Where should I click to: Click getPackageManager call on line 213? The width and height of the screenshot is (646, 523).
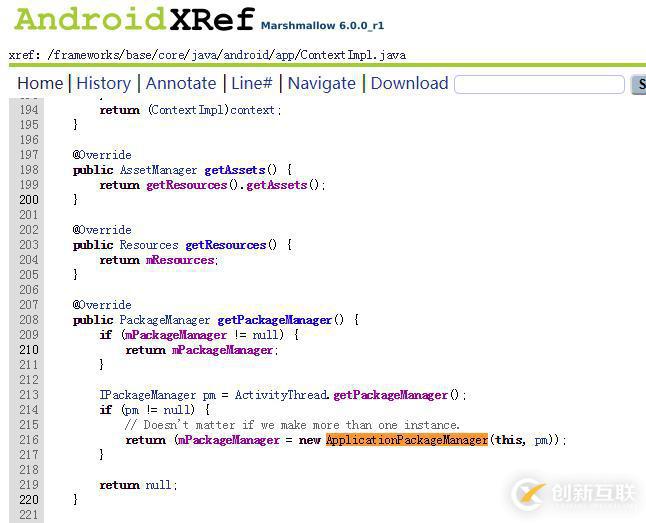click(x=391, y=395)
